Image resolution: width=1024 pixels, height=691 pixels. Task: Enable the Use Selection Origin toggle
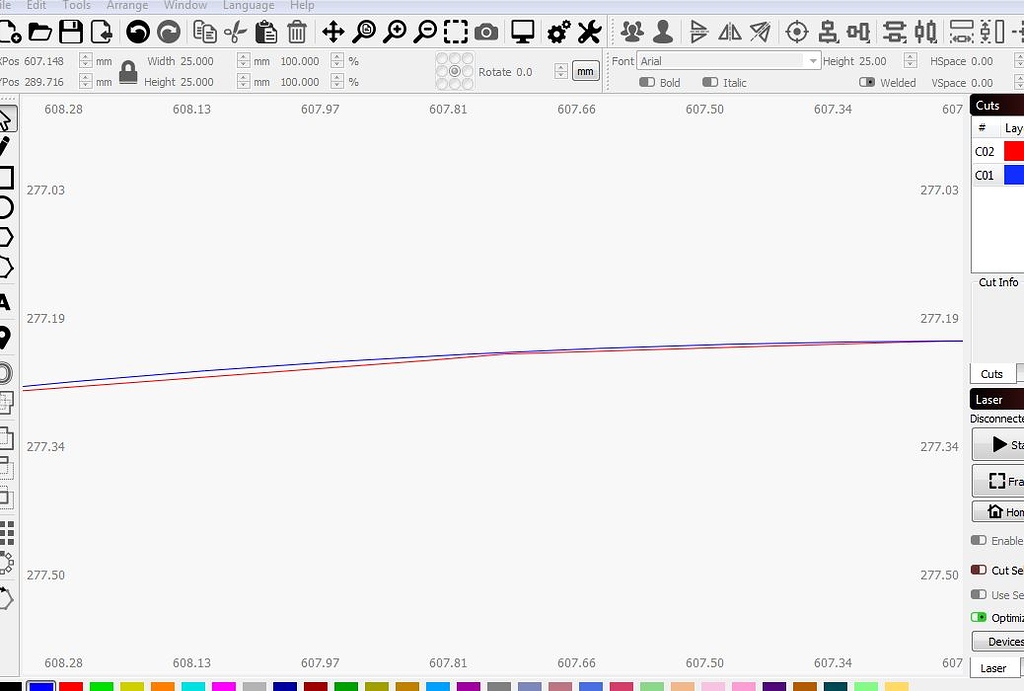pyautogui.click(x=978, y=595)
